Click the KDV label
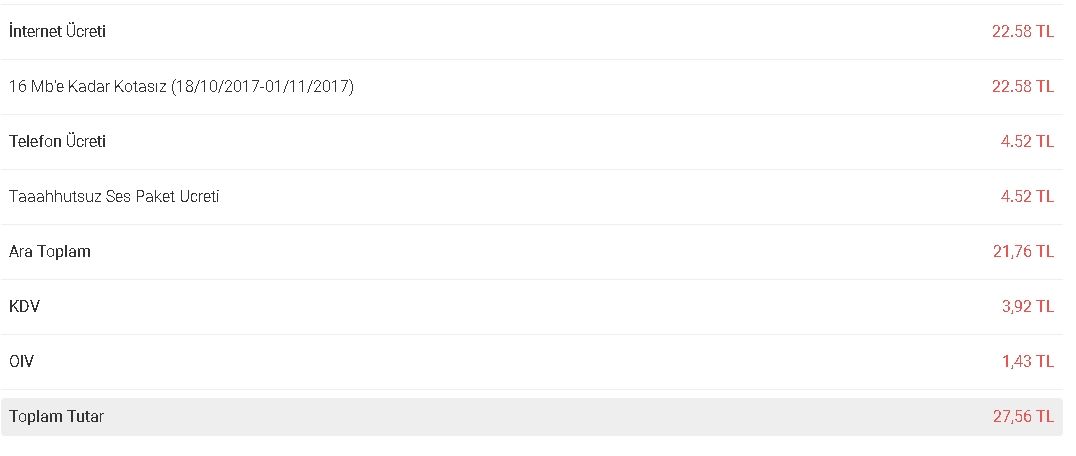The image size is (1076, 456). point(24,307)
